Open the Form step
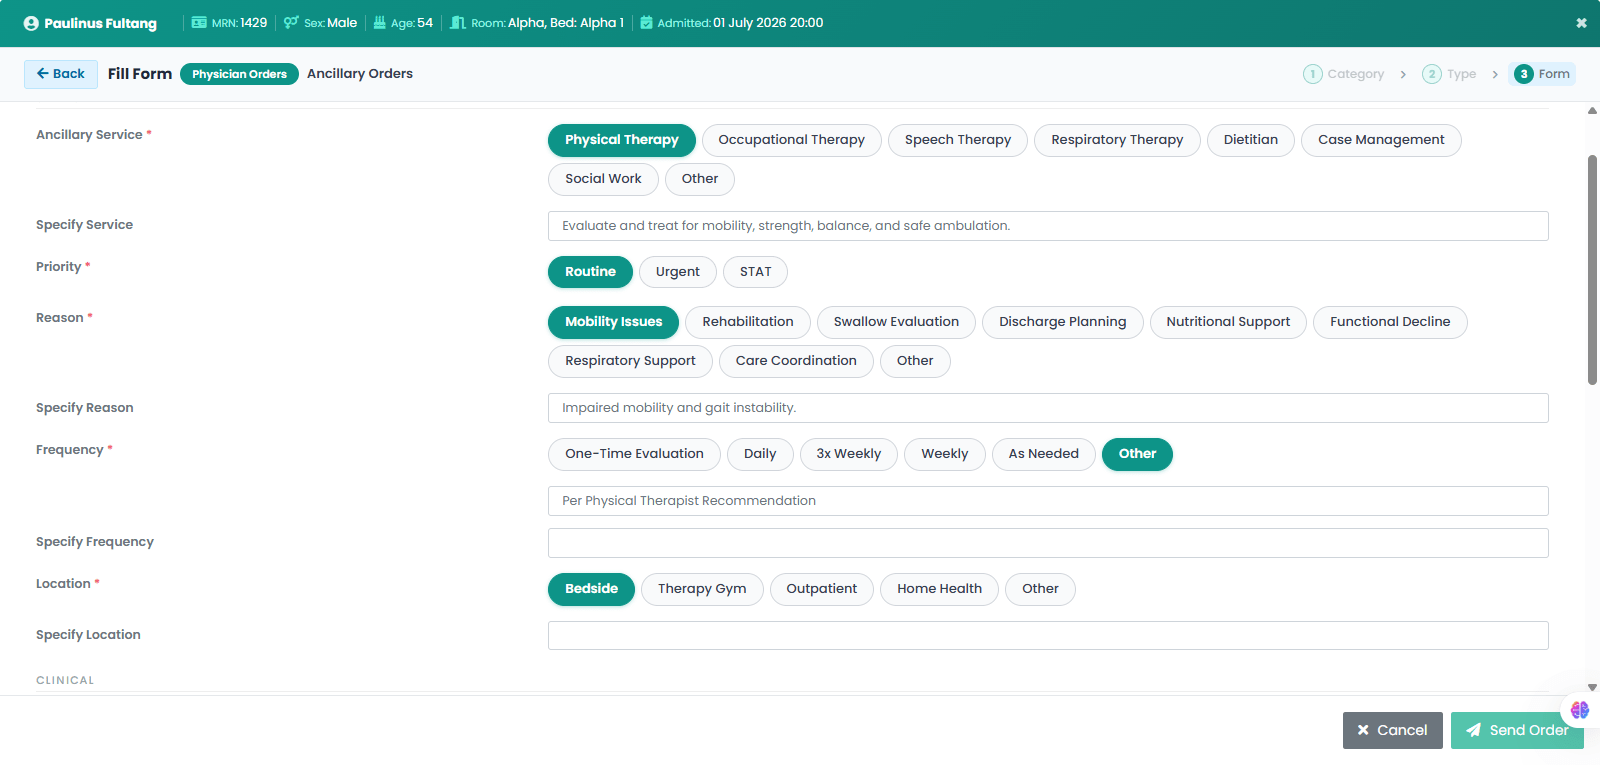The height and width of the screenshot is (765, 1600). [x=1542, y=74]
